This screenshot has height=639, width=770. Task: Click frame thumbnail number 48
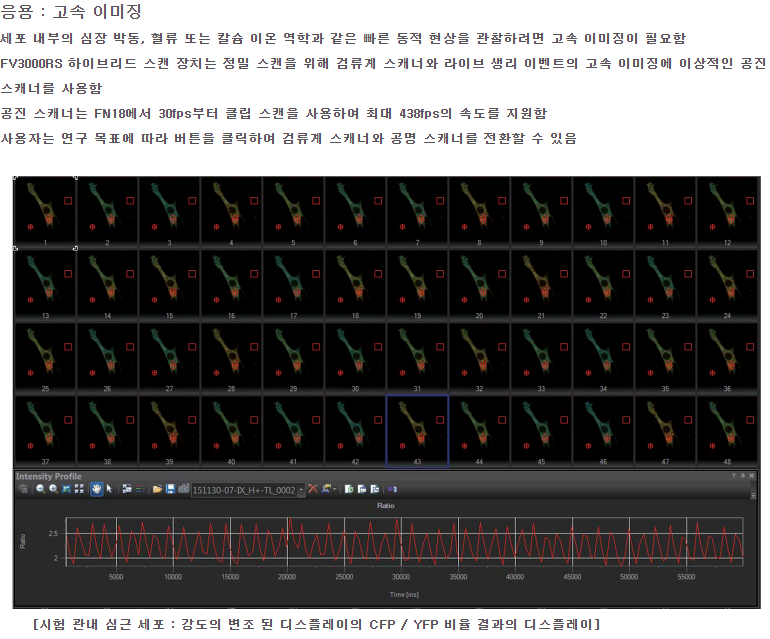(727, 430)
